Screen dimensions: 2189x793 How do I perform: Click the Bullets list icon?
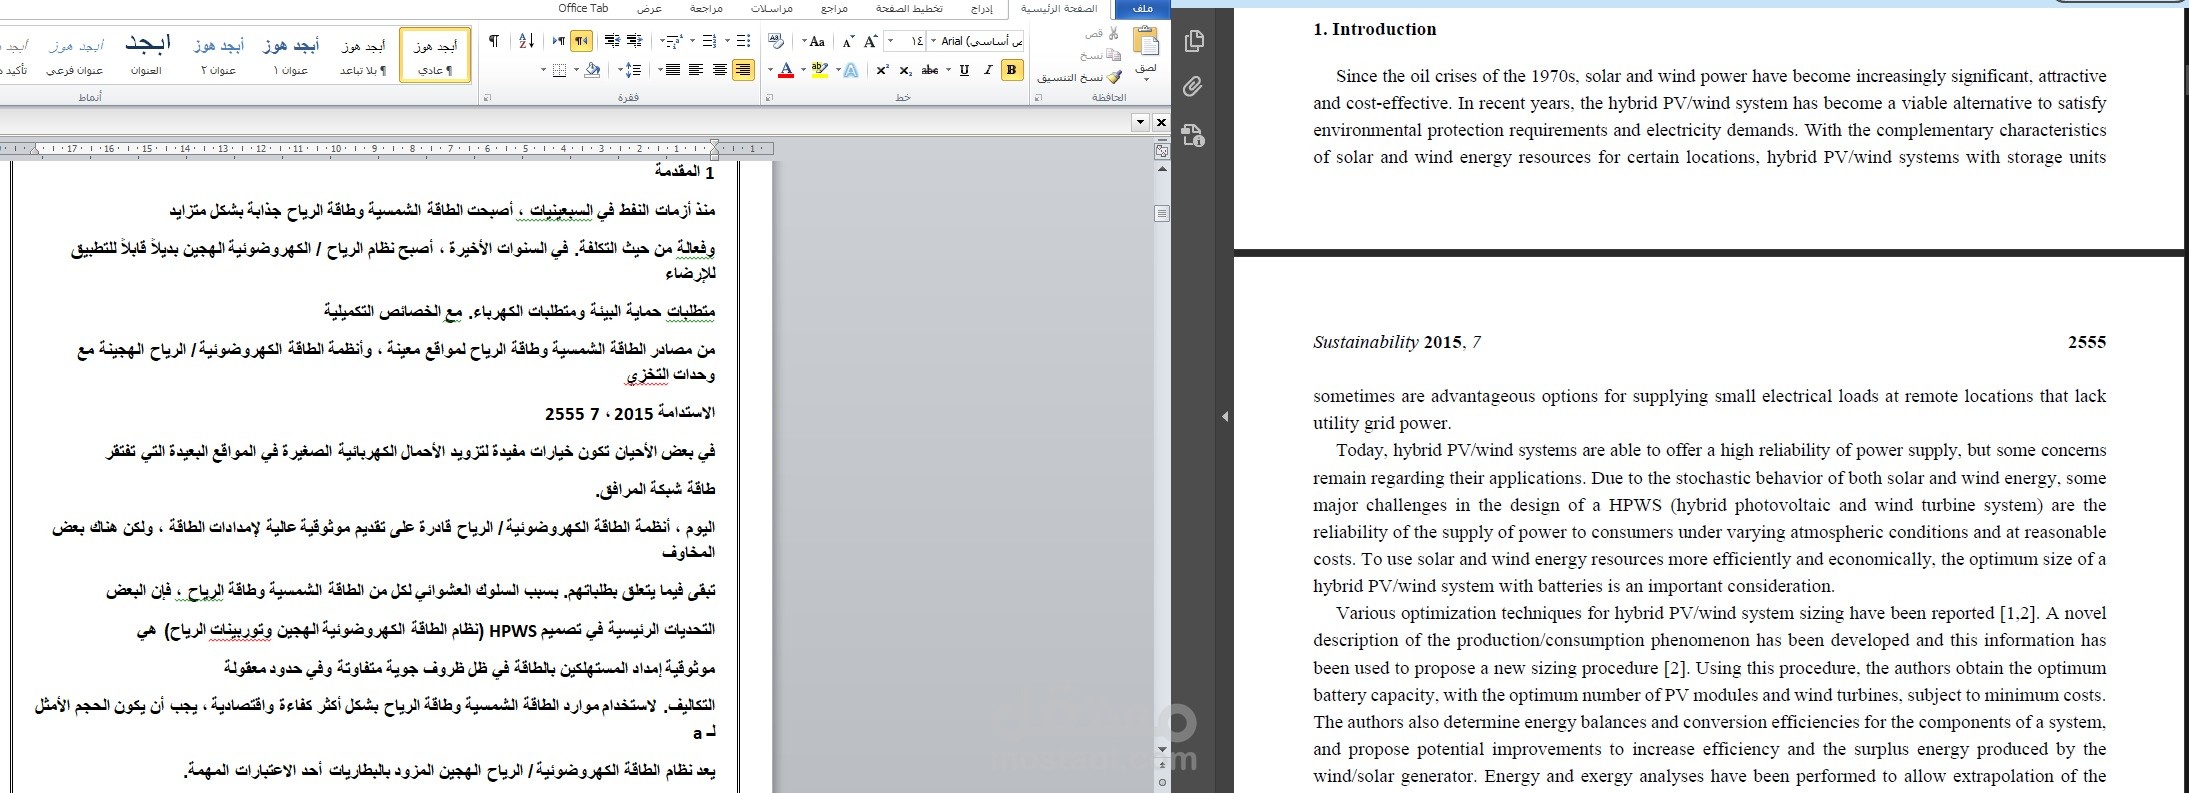[x=743, y=41]
